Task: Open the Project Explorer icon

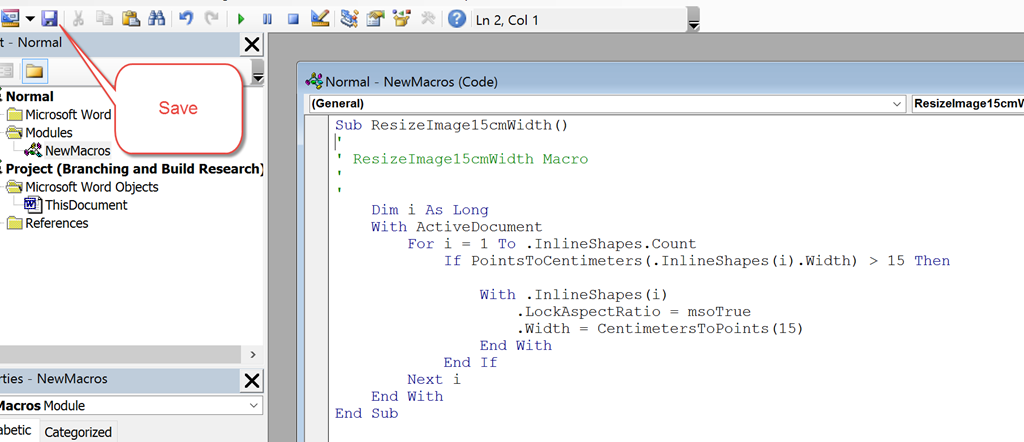Action: tap(349, 19)
